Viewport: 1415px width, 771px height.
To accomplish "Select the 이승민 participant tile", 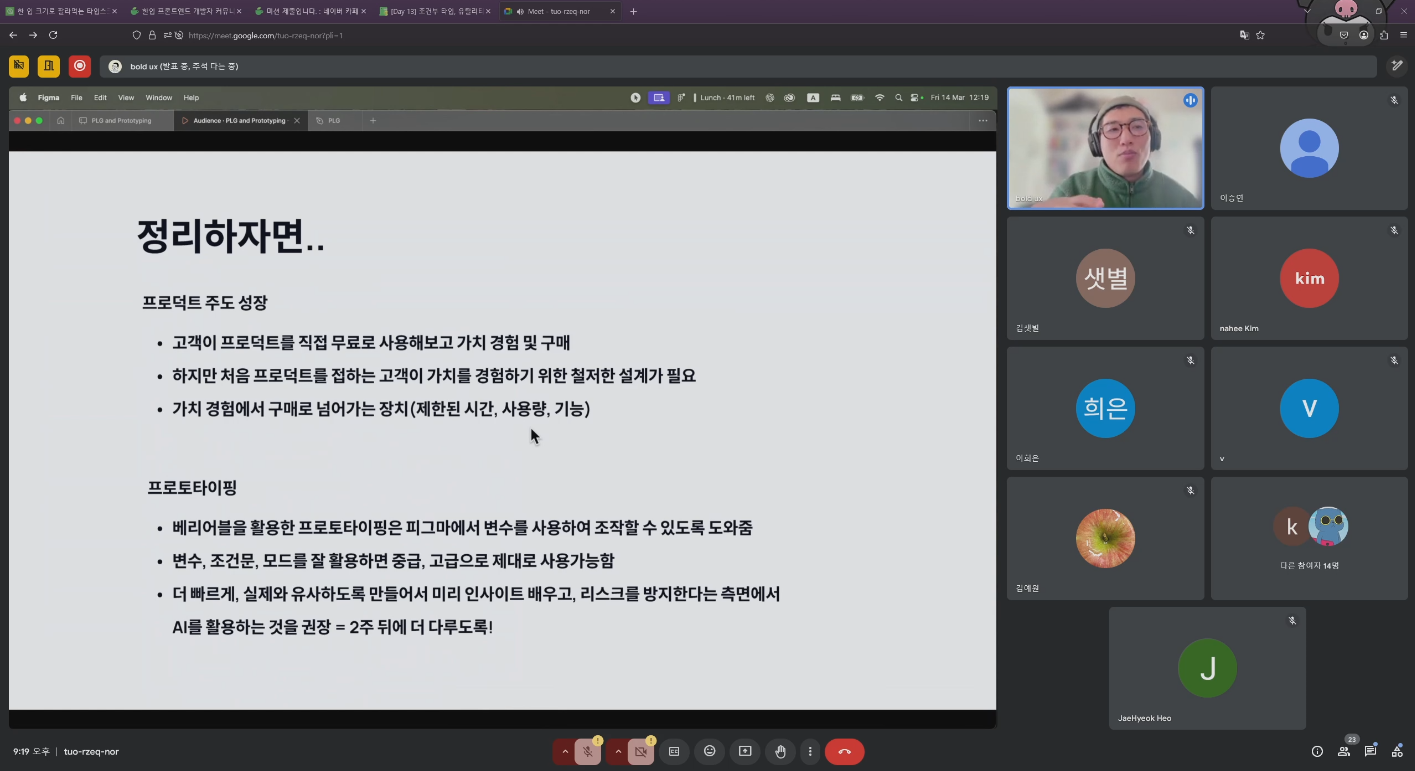I will 1309,148.
